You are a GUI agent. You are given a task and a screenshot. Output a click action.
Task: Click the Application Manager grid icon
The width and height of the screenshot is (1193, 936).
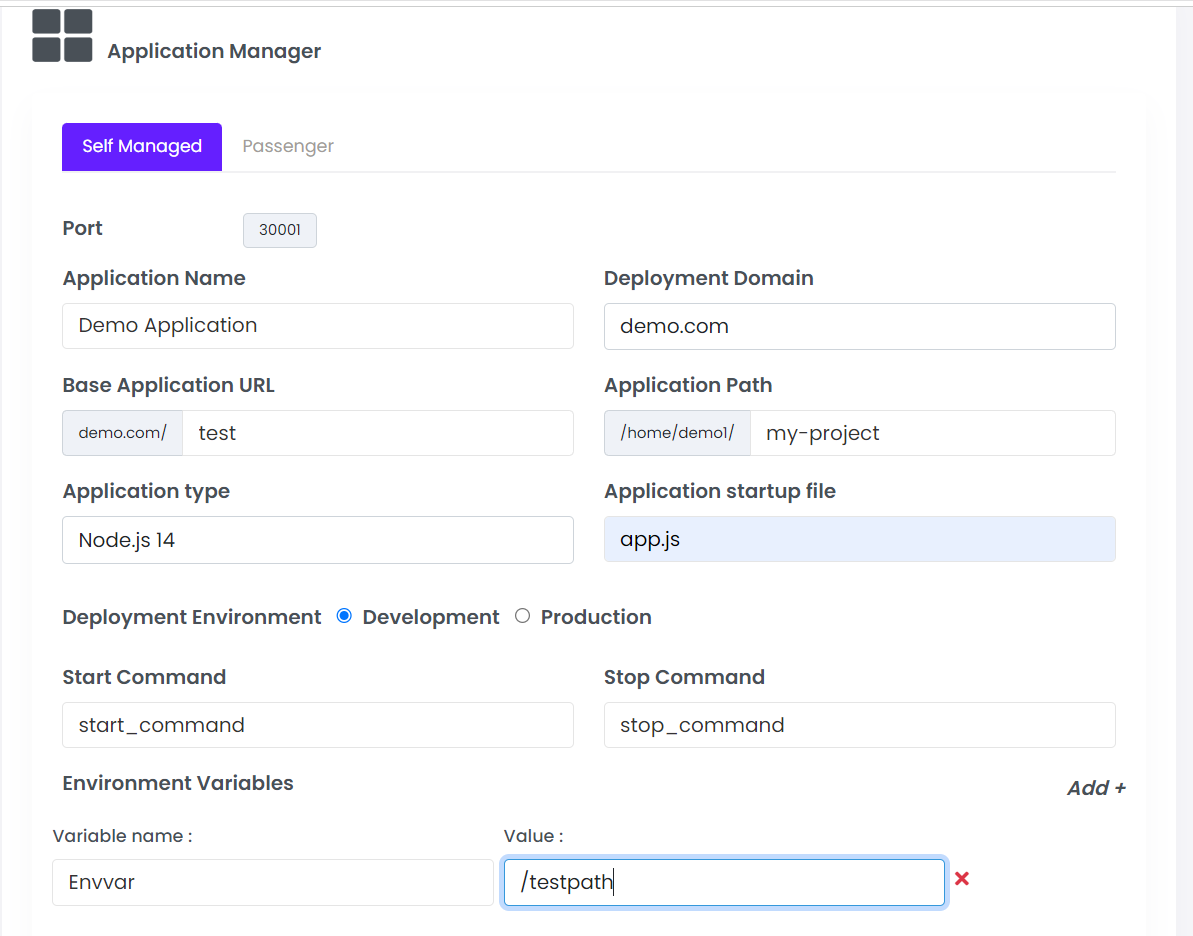(x=62, y=36)
